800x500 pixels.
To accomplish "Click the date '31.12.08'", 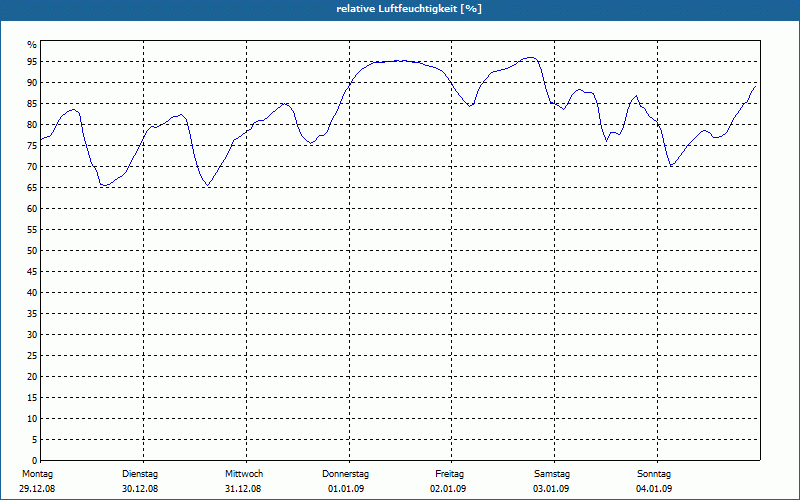I will point(243,489).
